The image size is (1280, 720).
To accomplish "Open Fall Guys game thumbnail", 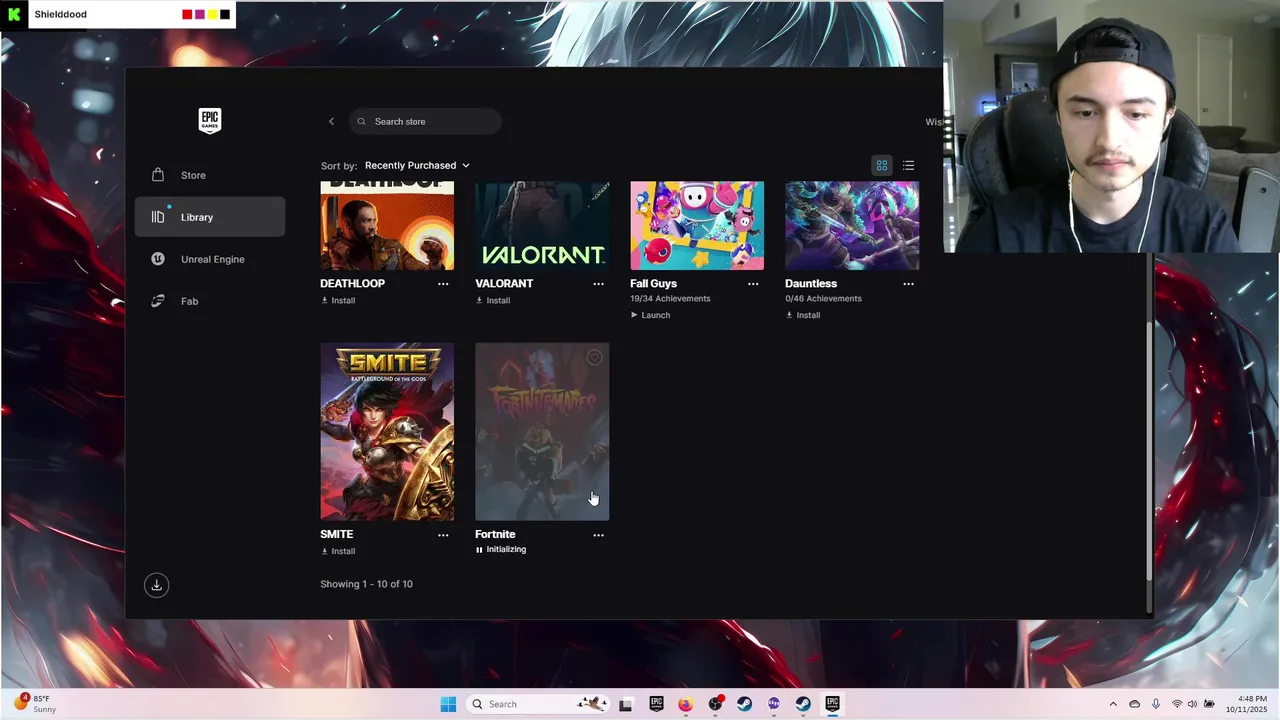I will (697, 226).
